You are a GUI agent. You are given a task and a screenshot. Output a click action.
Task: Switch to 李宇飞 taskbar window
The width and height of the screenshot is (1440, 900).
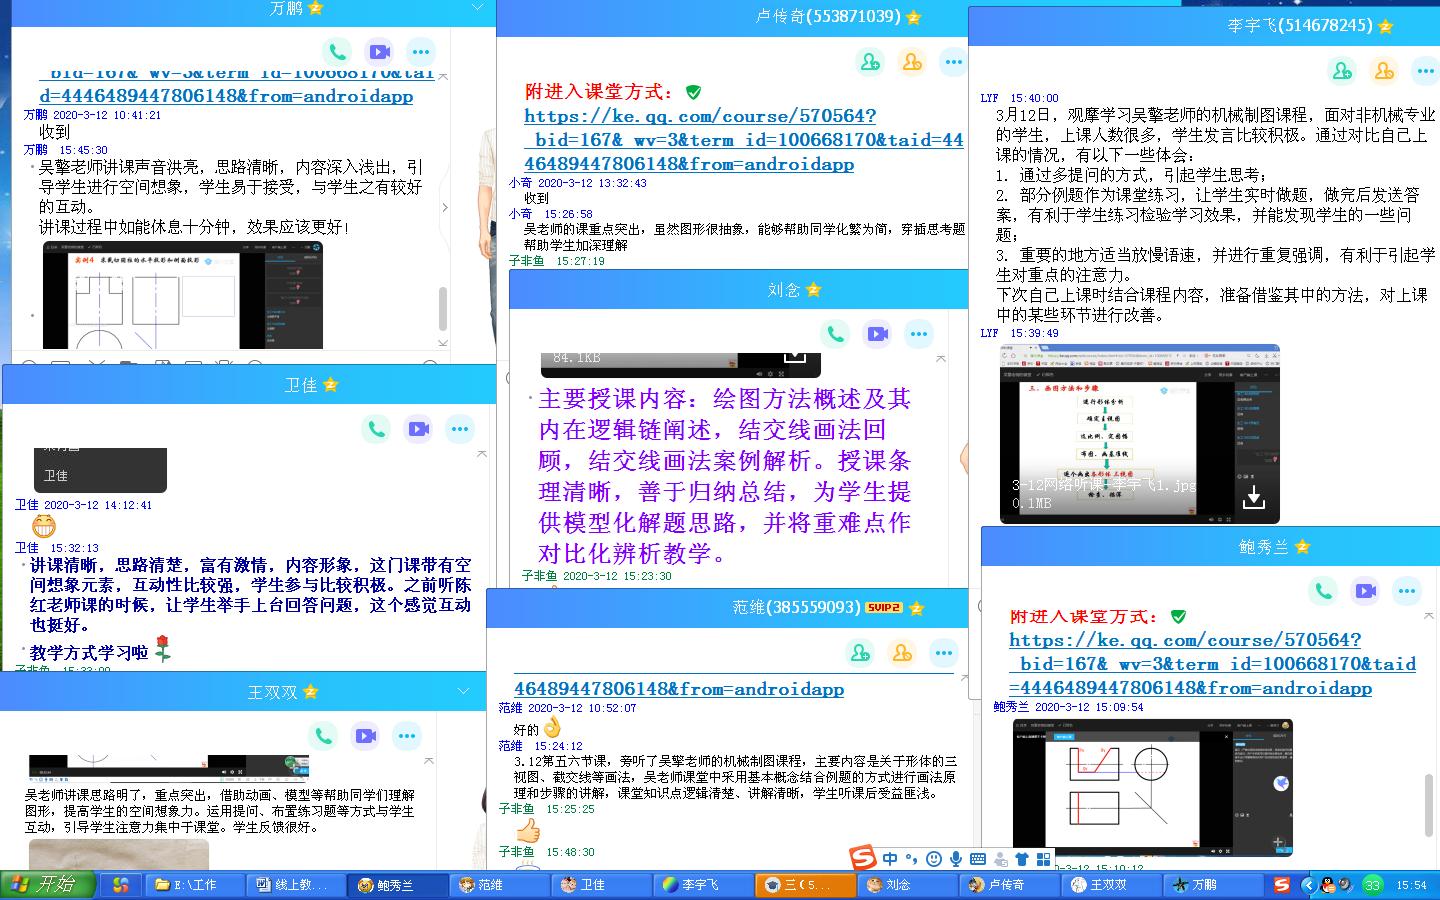coord(703,885)
